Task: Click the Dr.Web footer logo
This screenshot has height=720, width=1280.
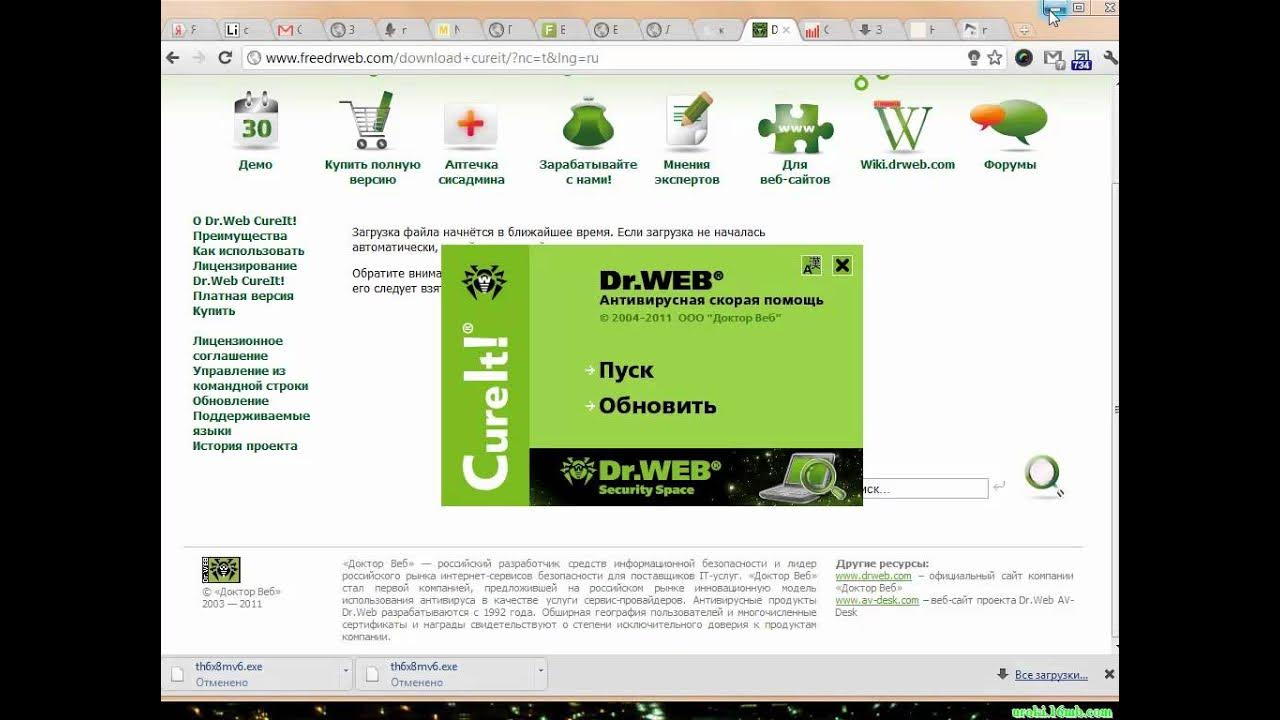Action: (221, 570)
